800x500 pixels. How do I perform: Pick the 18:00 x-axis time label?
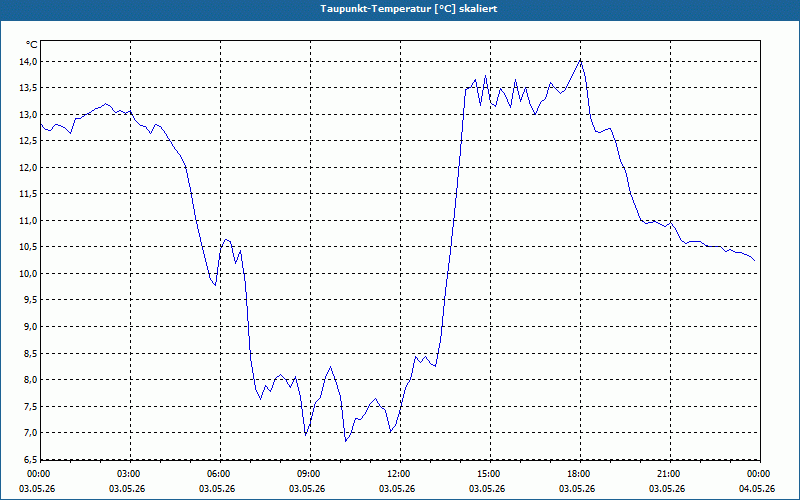click(x=581, y=474)
